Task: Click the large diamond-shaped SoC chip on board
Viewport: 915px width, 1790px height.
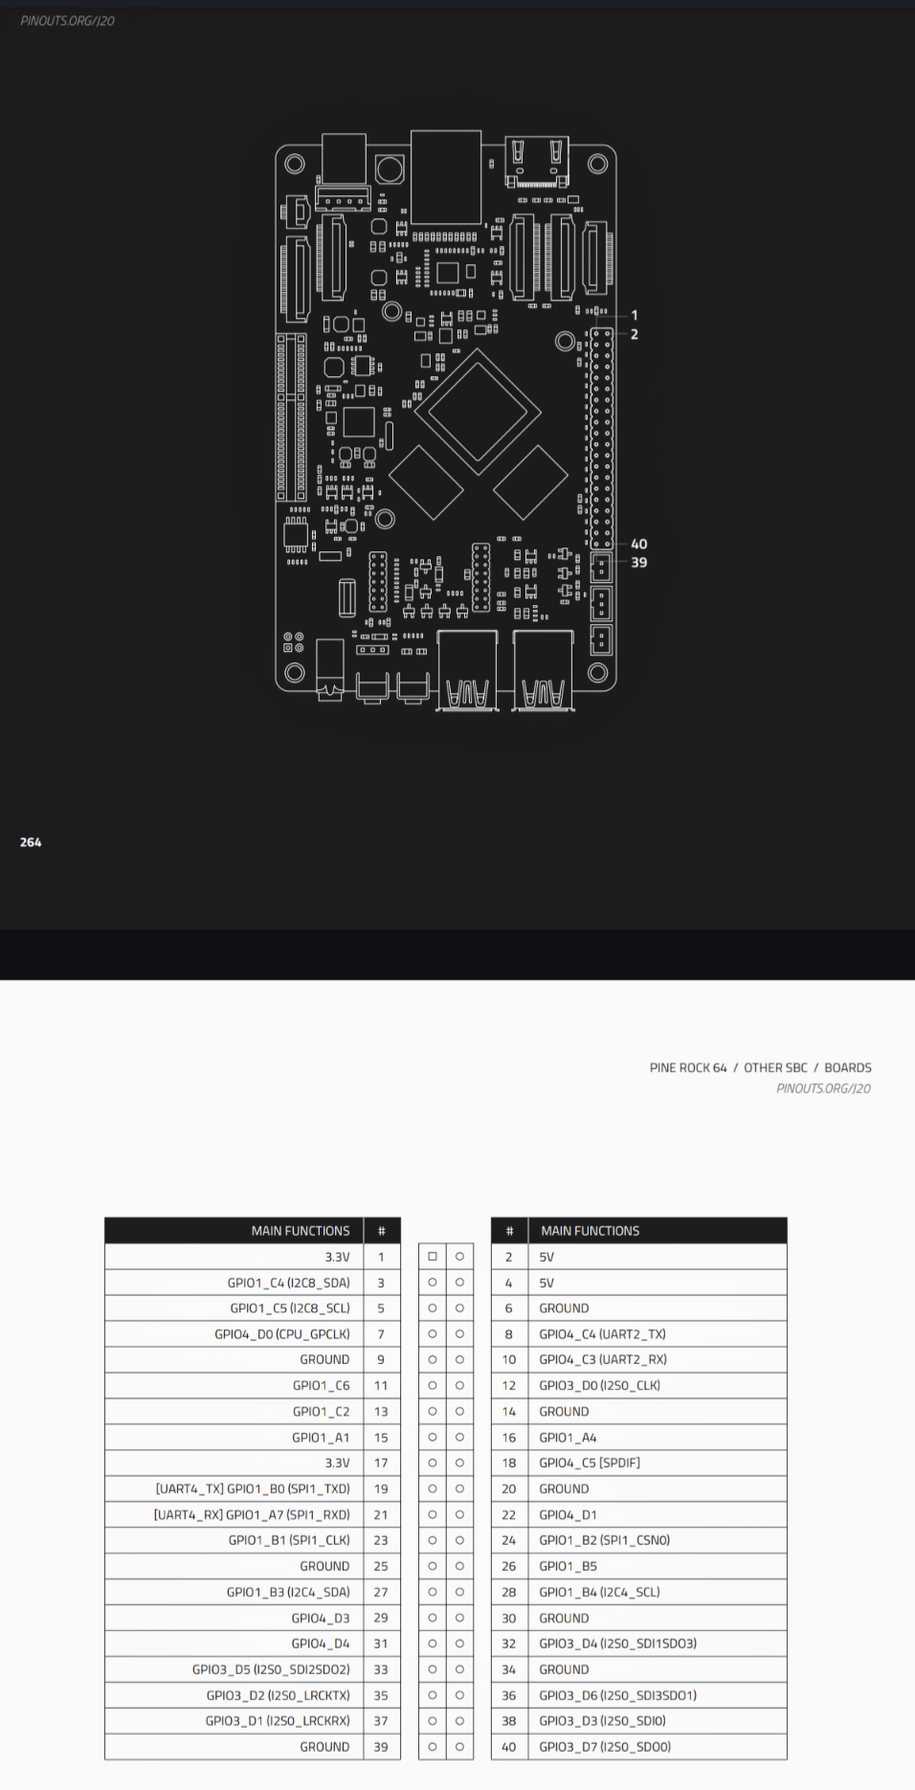Action: 478,410
